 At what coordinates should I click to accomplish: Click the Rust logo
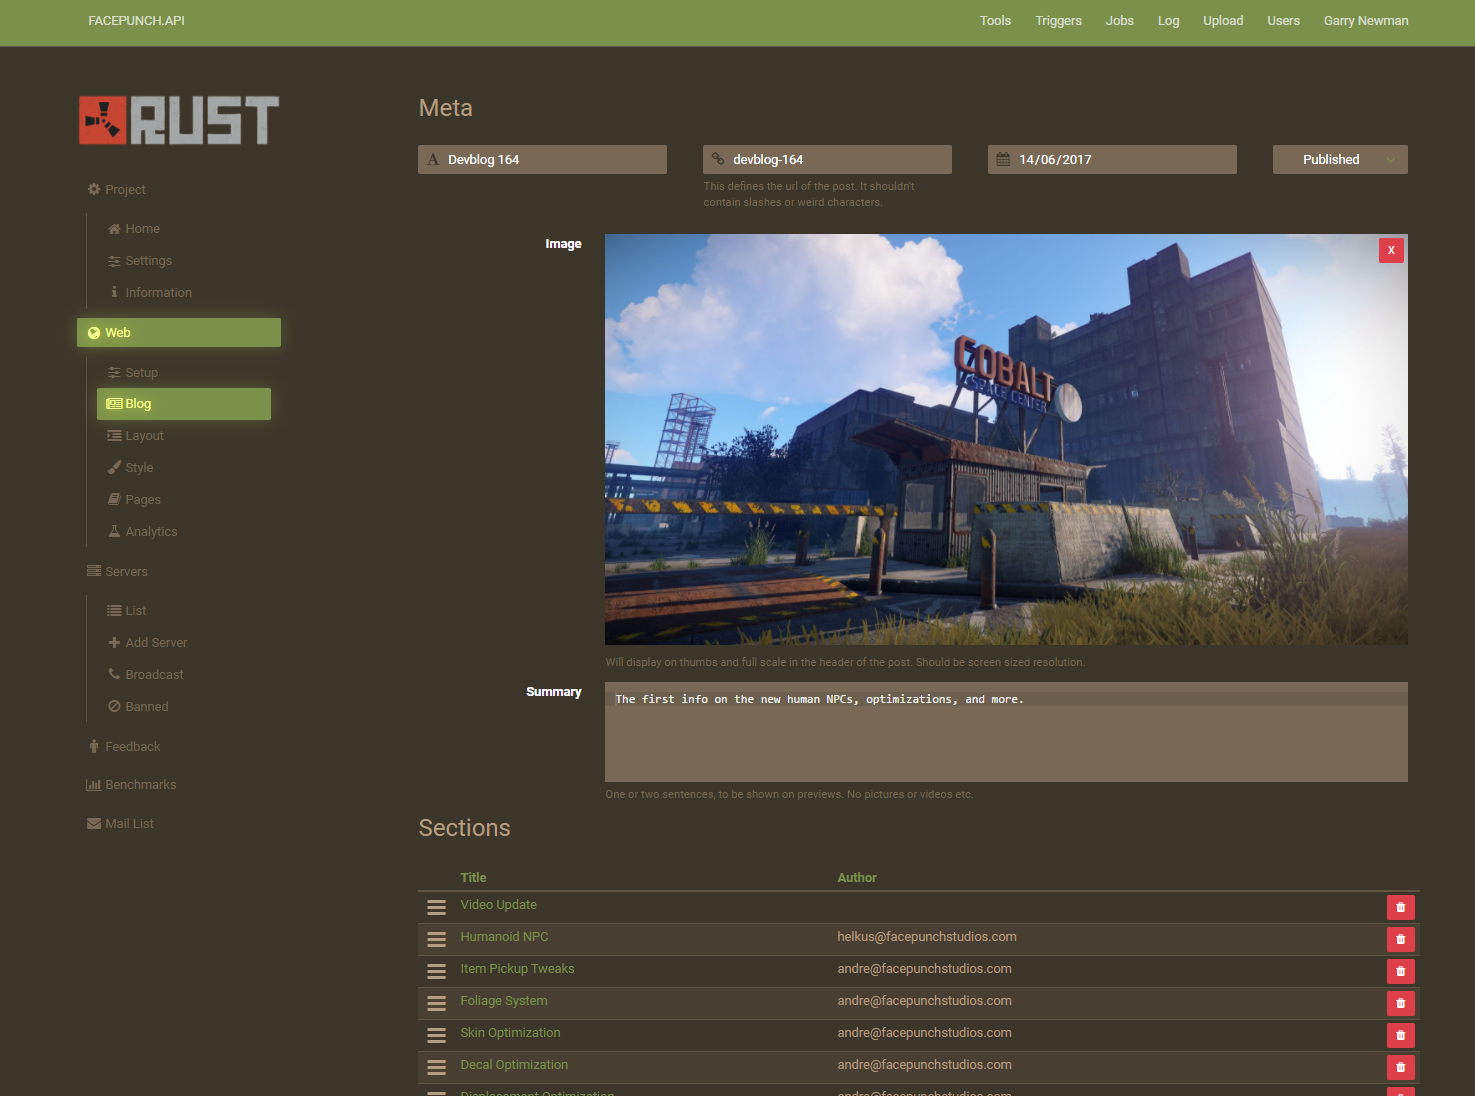179,120
